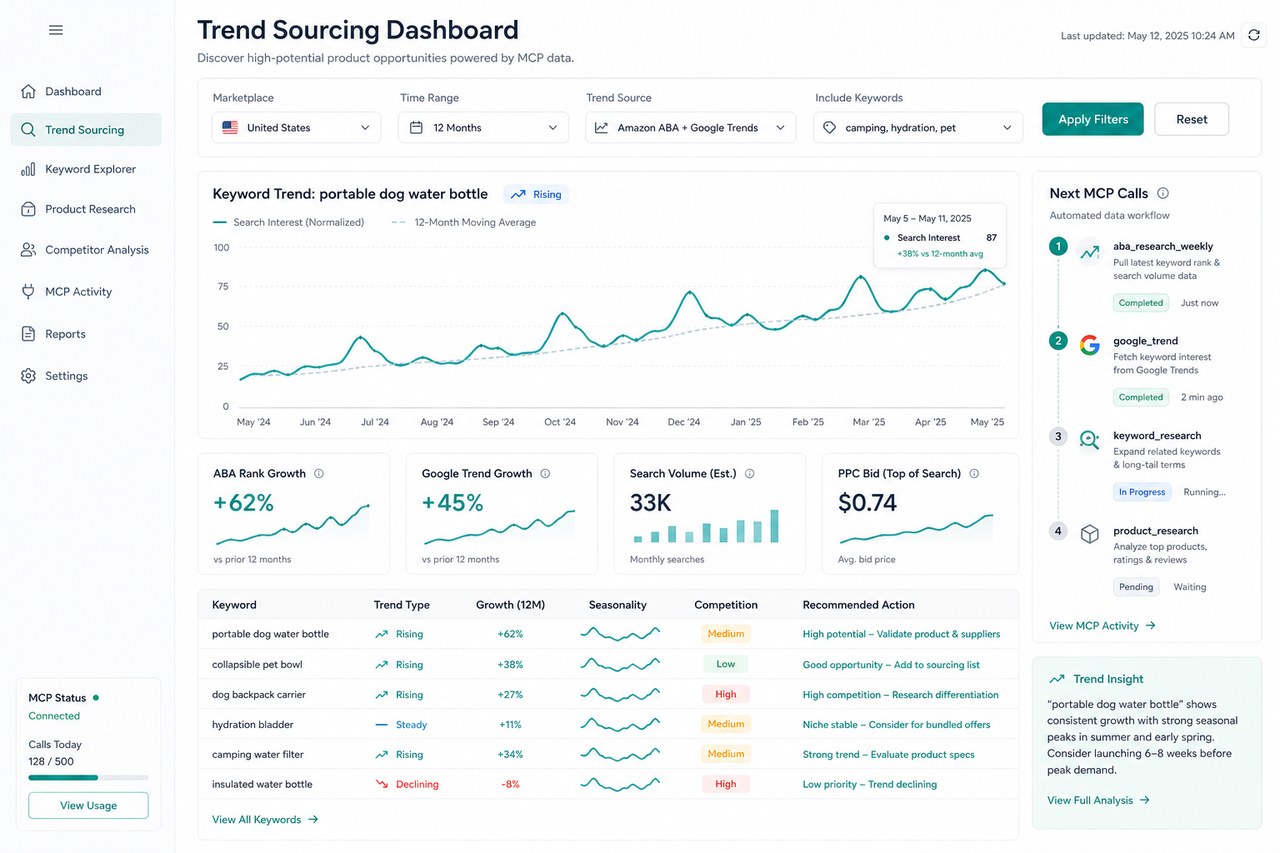
Task: Click info icon beside ABA Rank Growth
Action: click(x=319, y=474)
